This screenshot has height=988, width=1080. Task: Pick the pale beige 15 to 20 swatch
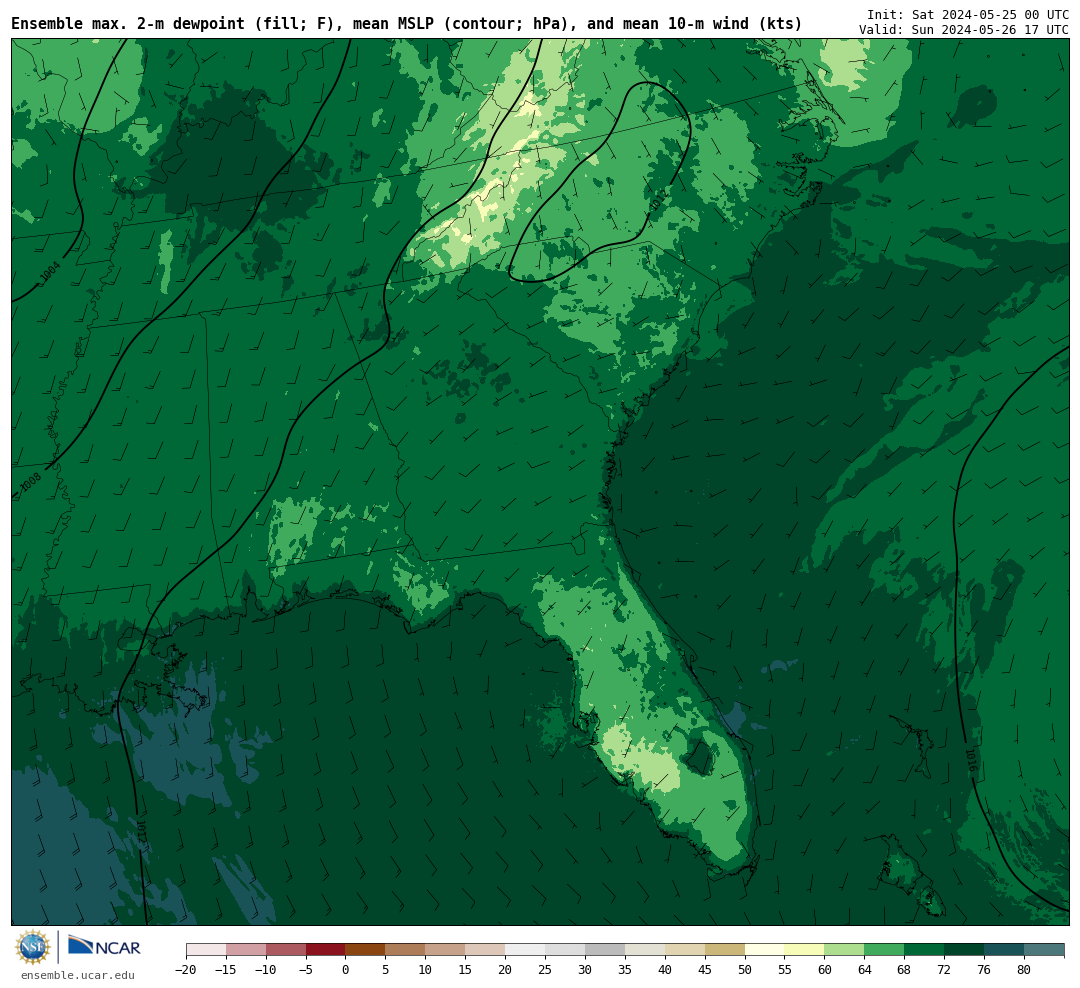pos(486,950)
